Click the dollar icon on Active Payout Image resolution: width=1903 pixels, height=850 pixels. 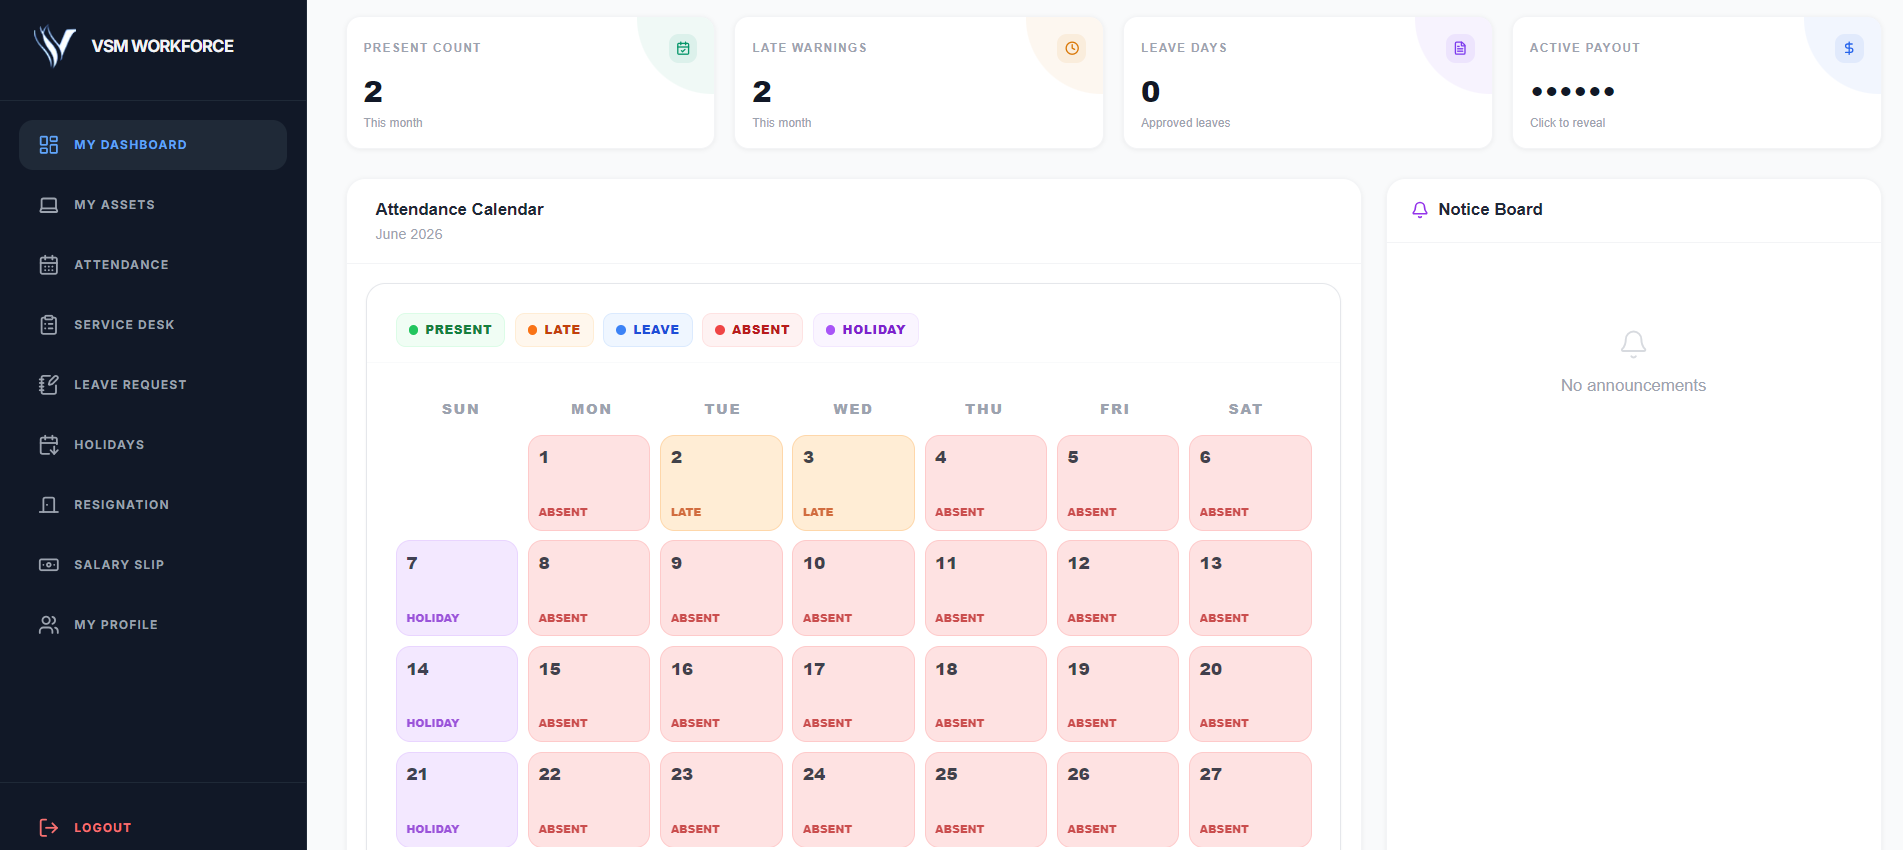coord(1849,48)
